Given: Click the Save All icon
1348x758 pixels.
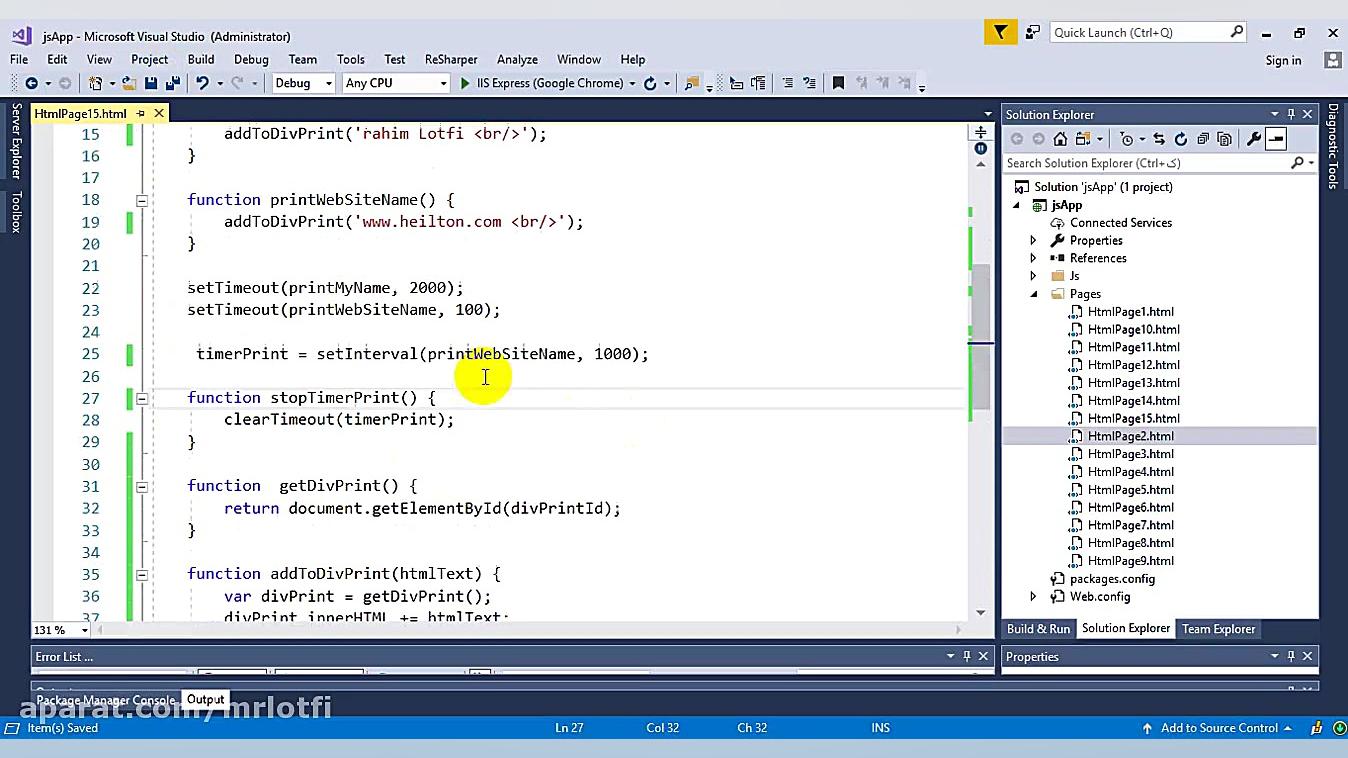Looking at the screenshot, I should [x=172, y=84].
